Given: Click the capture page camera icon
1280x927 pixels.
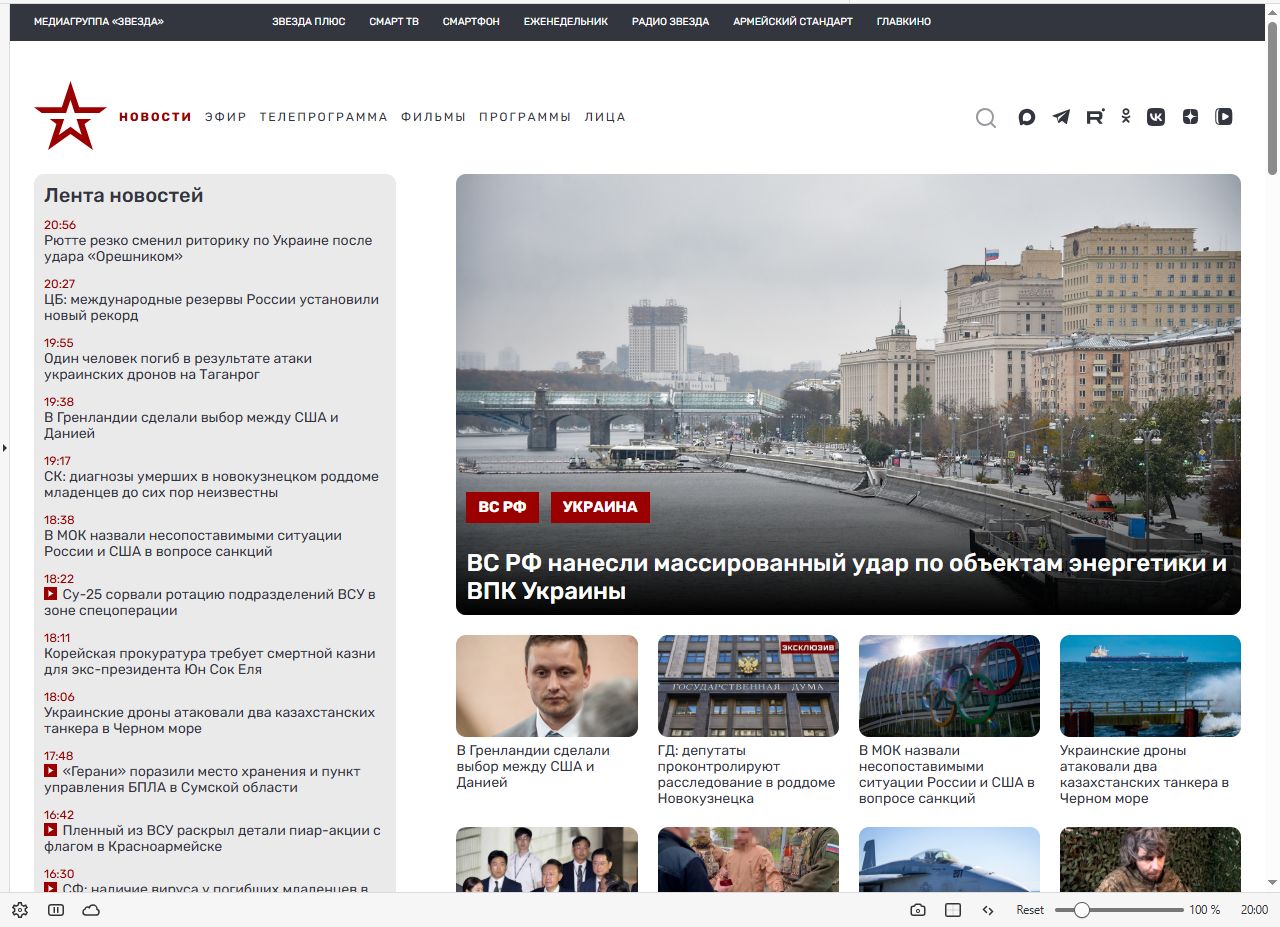Looking at the screenshot, I should point(918,910).
